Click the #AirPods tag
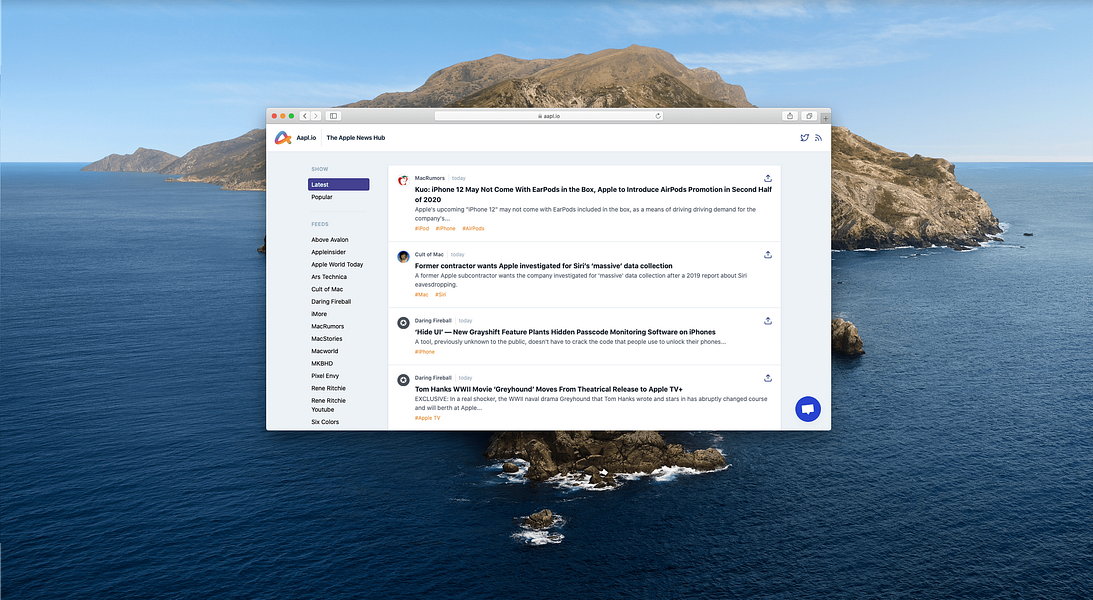Viewport: 1093px width, 600px height. pos(473,229)
